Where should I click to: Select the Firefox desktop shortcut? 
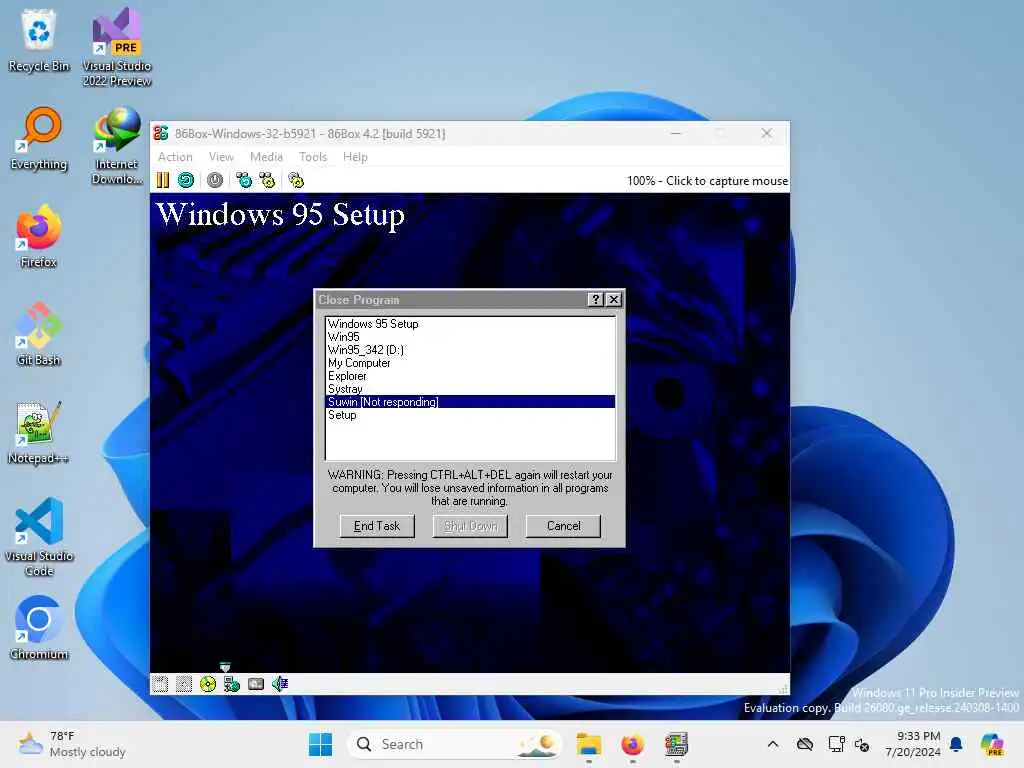point(39,236)
